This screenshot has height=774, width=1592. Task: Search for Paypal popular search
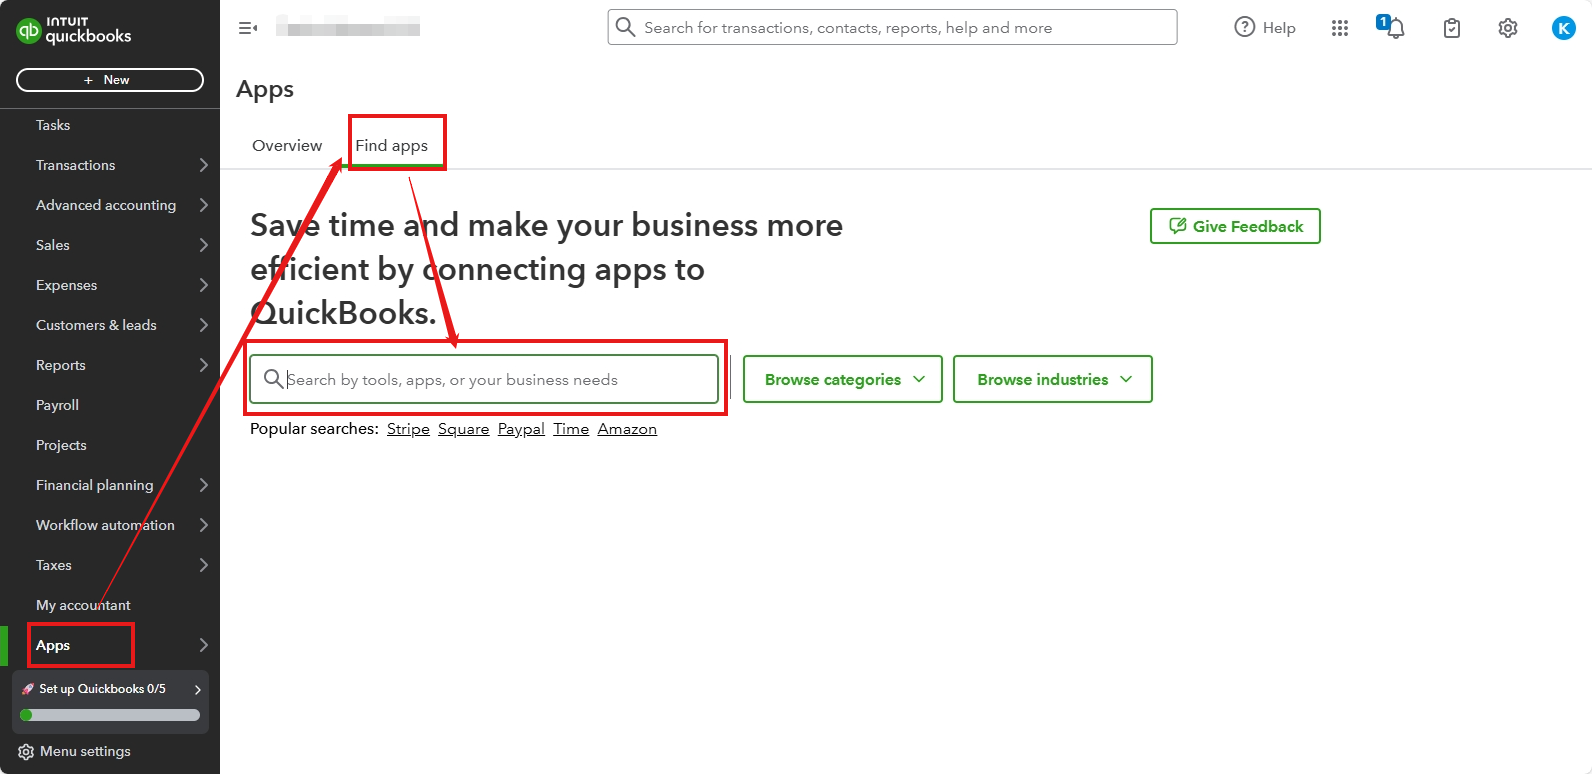pyautogui.click(x=521, y=429)
